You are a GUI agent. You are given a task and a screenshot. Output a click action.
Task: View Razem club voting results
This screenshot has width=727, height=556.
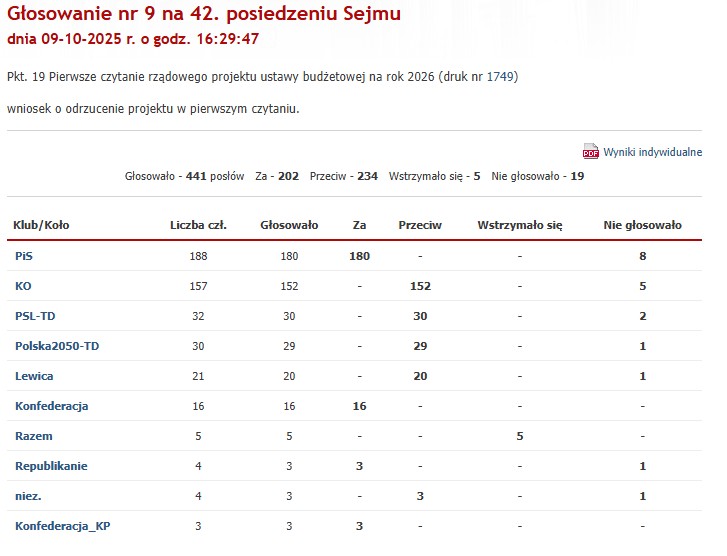(x=34, y=436)
